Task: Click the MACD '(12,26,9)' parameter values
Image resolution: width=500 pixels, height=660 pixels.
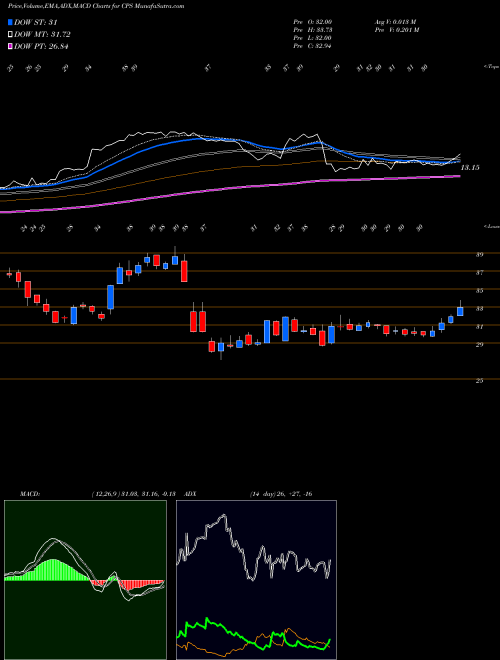Action: coord(136,494)
